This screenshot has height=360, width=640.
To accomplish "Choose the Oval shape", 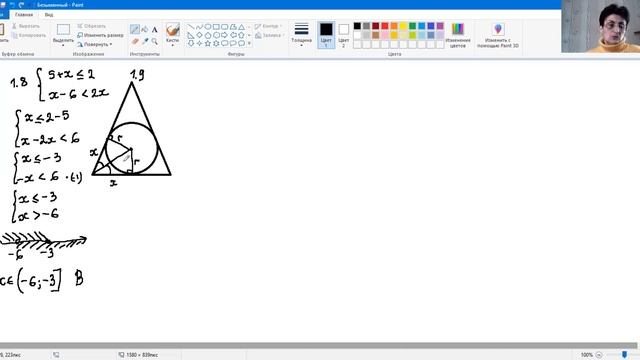I will 208,27.
